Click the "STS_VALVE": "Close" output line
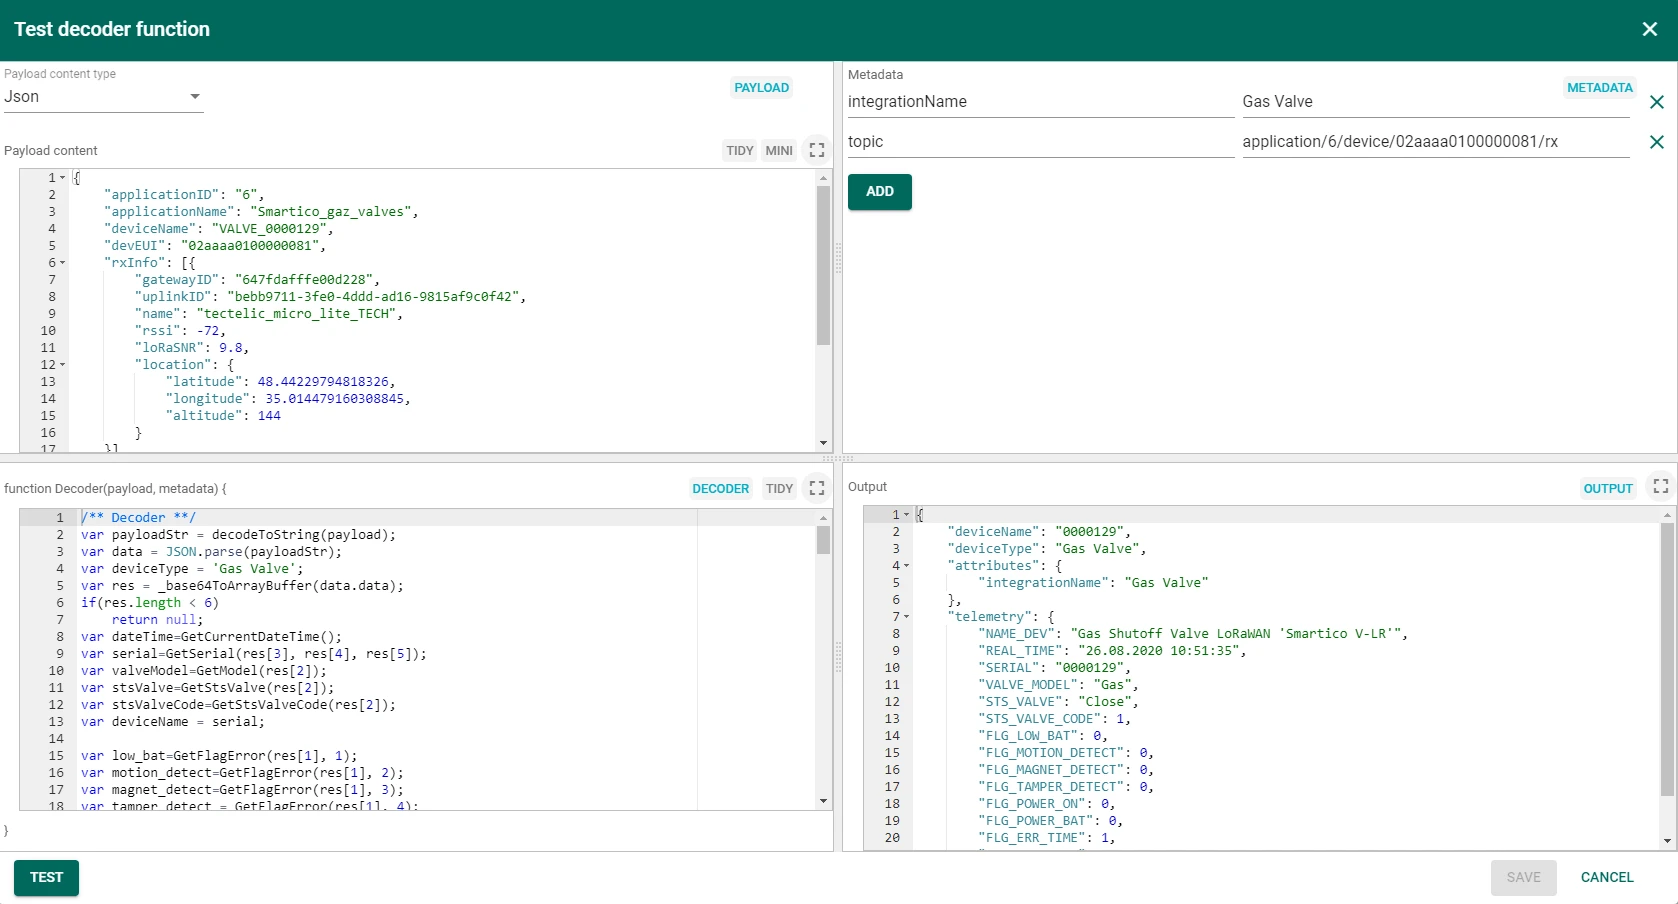This screenshot has width=1678, height=904. (x=1058, y=702)
